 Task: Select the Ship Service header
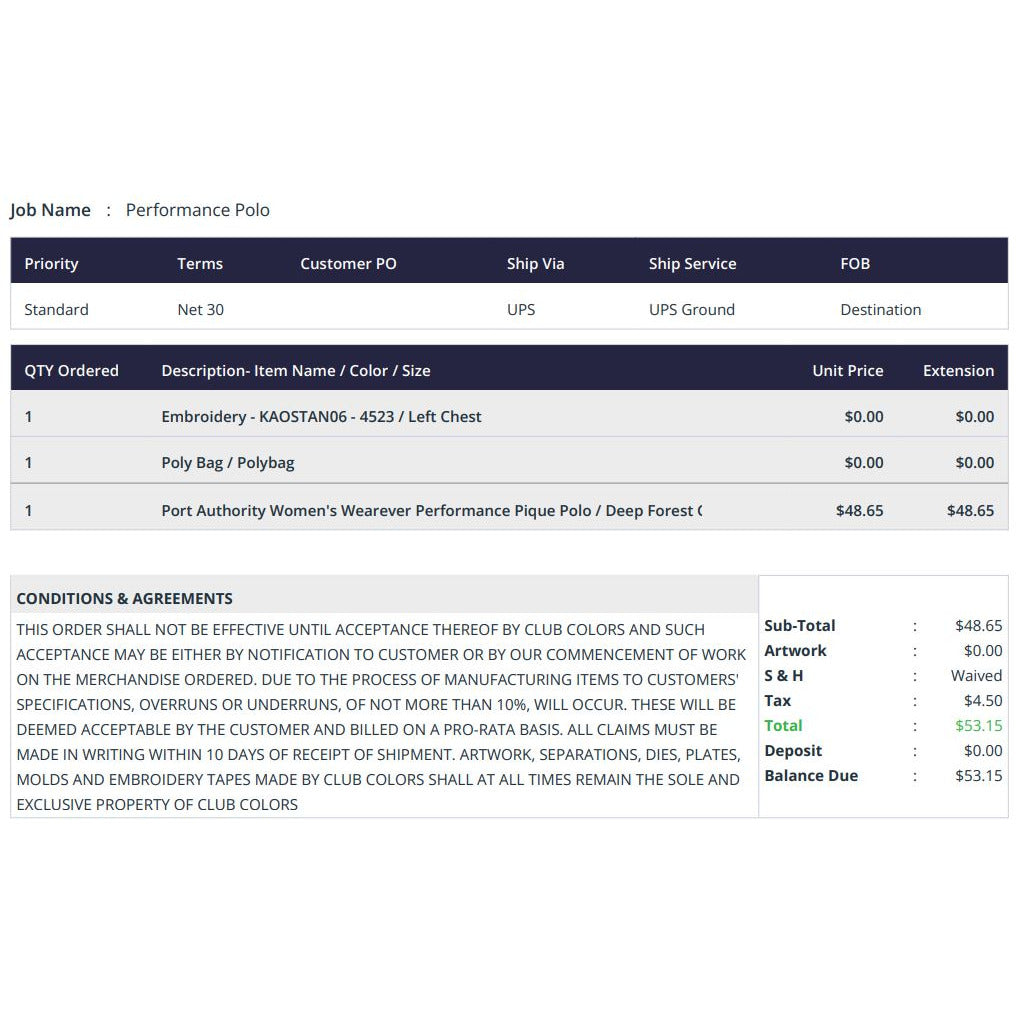pos(692,264)
